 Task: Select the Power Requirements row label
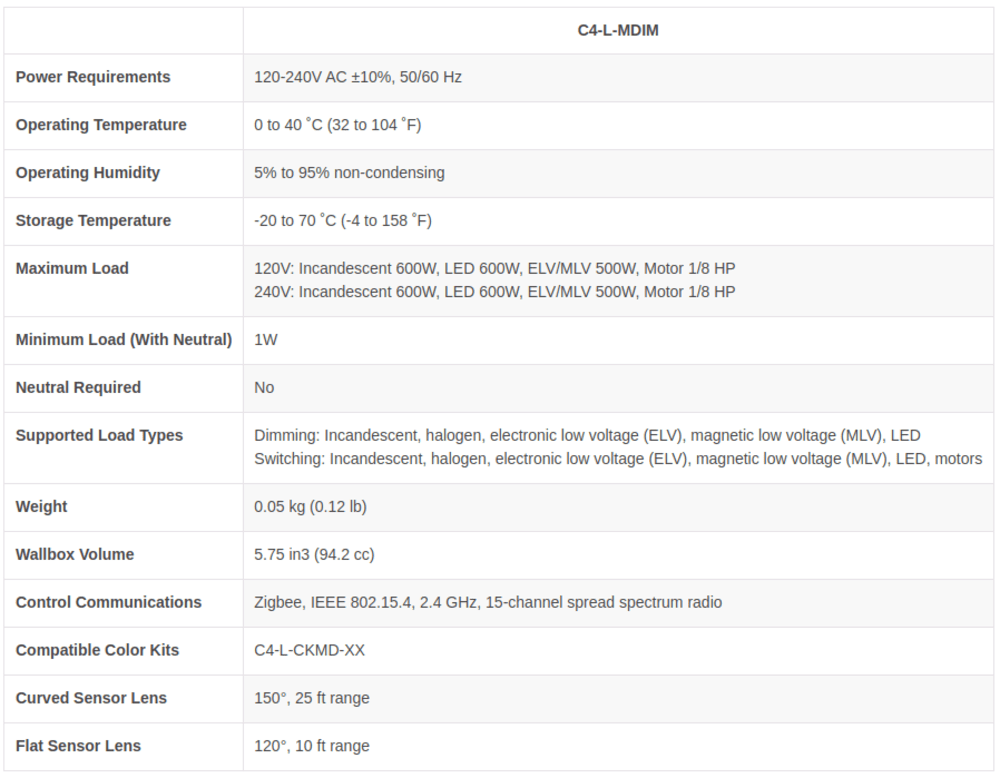[x=93, y=77]
